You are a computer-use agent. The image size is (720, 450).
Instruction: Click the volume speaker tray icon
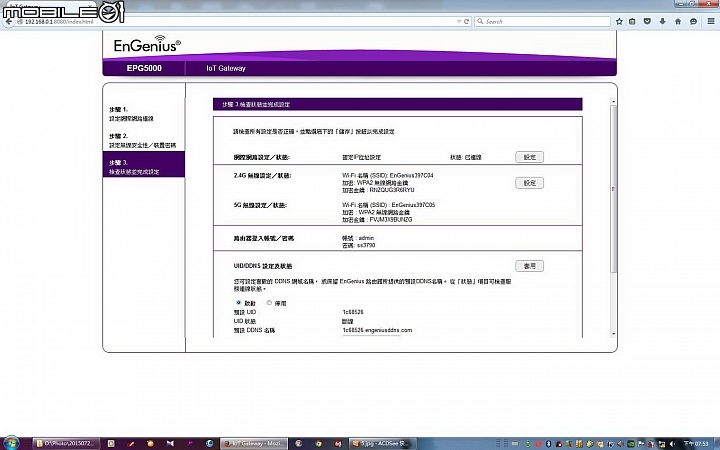point(672,444)
